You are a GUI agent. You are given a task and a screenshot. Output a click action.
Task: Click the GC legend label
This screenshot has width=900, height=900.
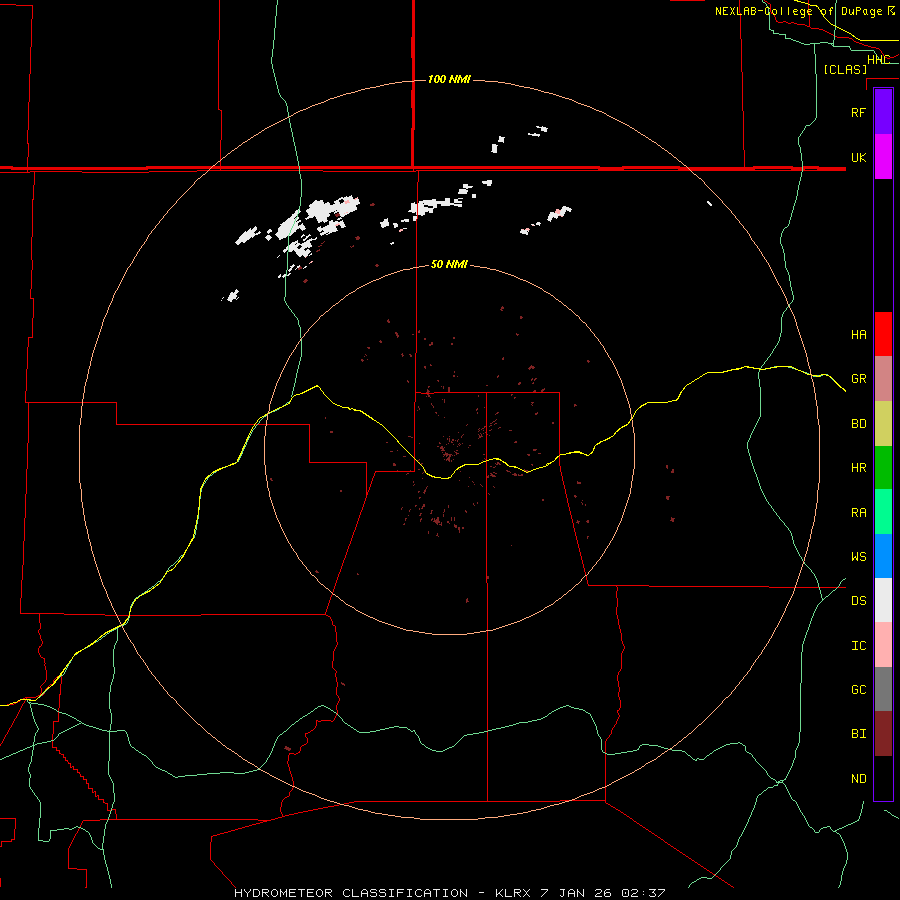coord(858,690)
